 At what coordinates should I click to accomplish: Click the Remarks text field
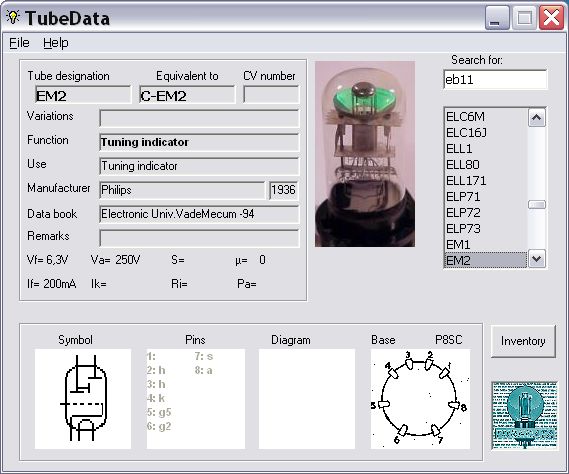click(199, 238)
